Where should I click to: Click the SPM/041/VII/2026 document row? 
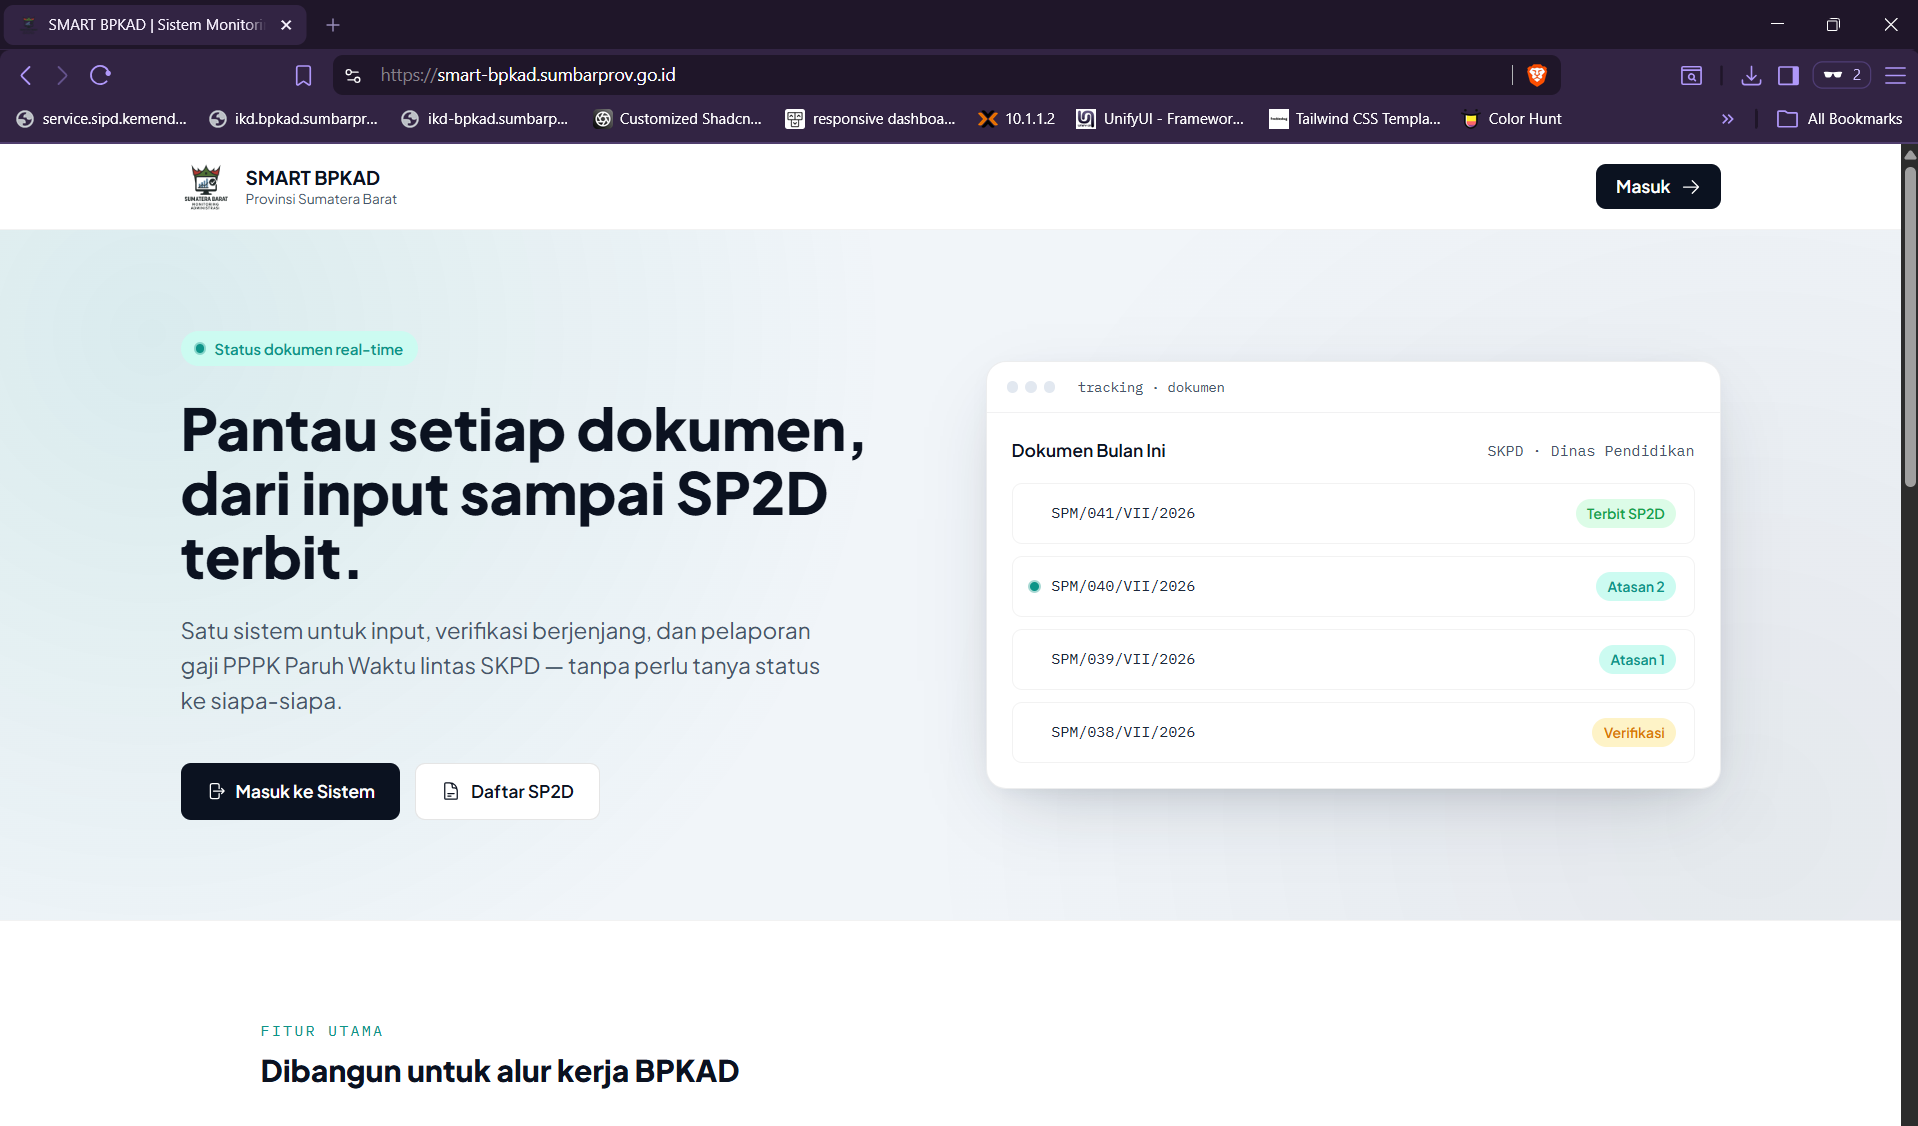pos(1353,514)
